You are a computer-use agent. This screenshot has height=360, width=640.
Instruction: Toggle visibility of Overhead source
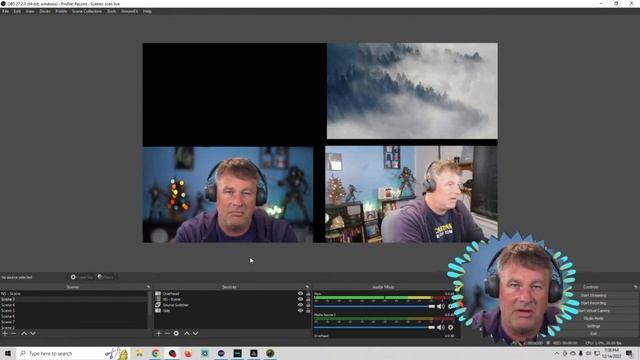[300, 294]
